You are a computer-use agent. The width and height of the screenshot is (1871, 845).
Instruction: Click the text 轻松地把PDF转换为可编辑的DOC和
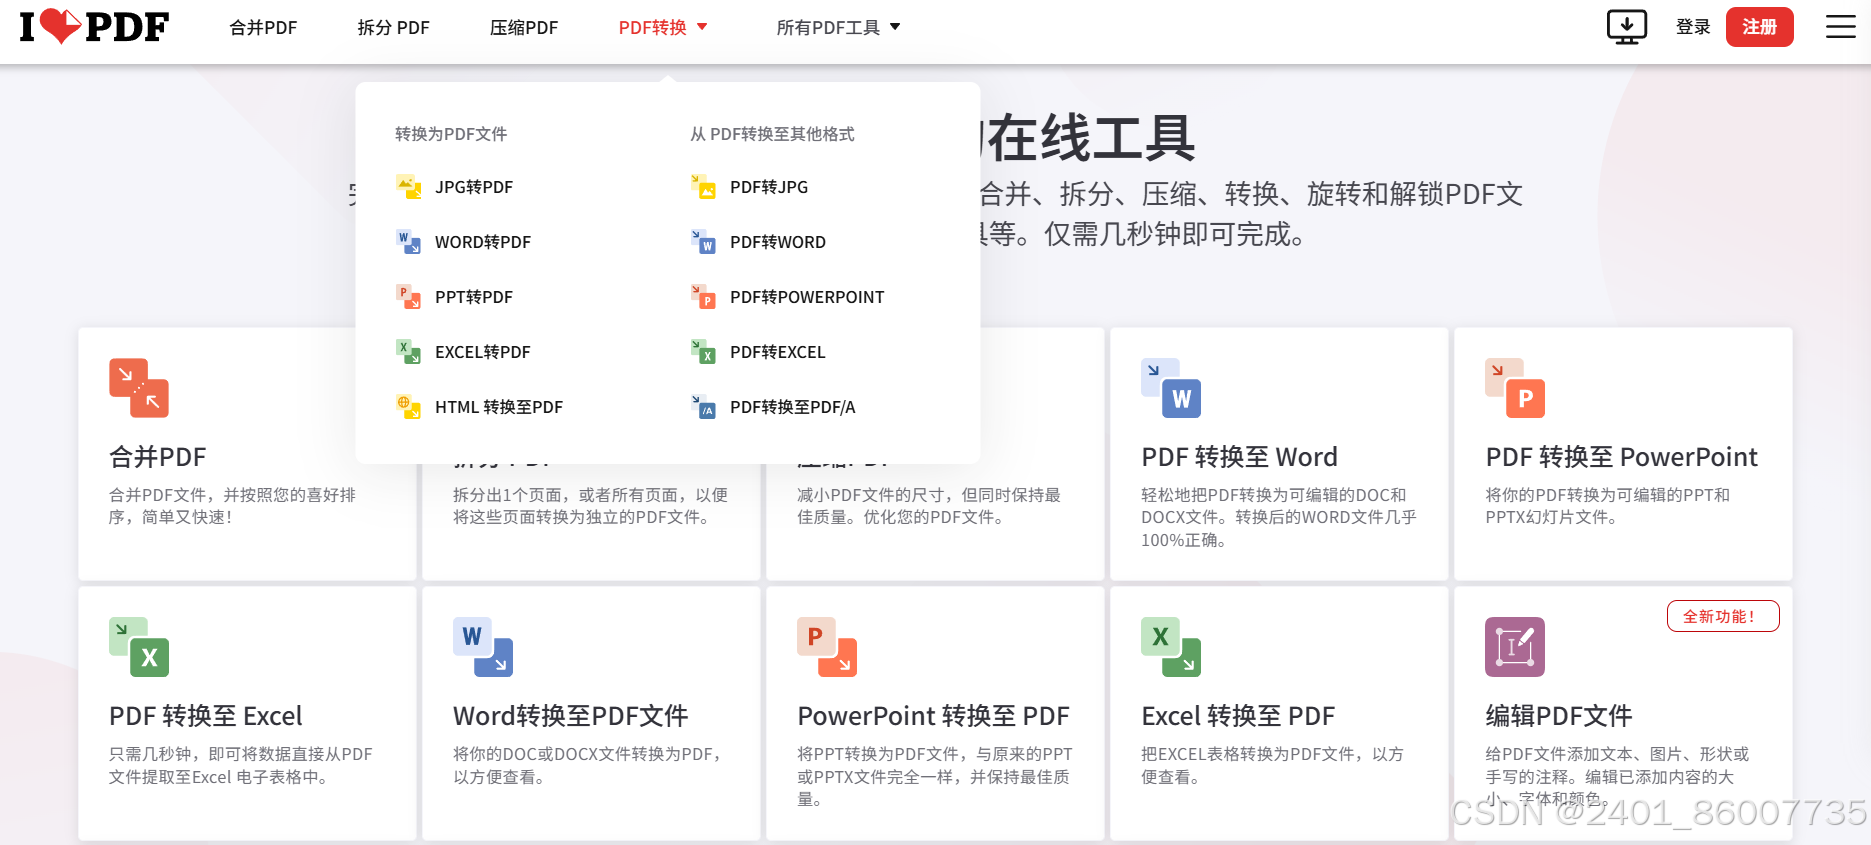[x=1274, y=495]
